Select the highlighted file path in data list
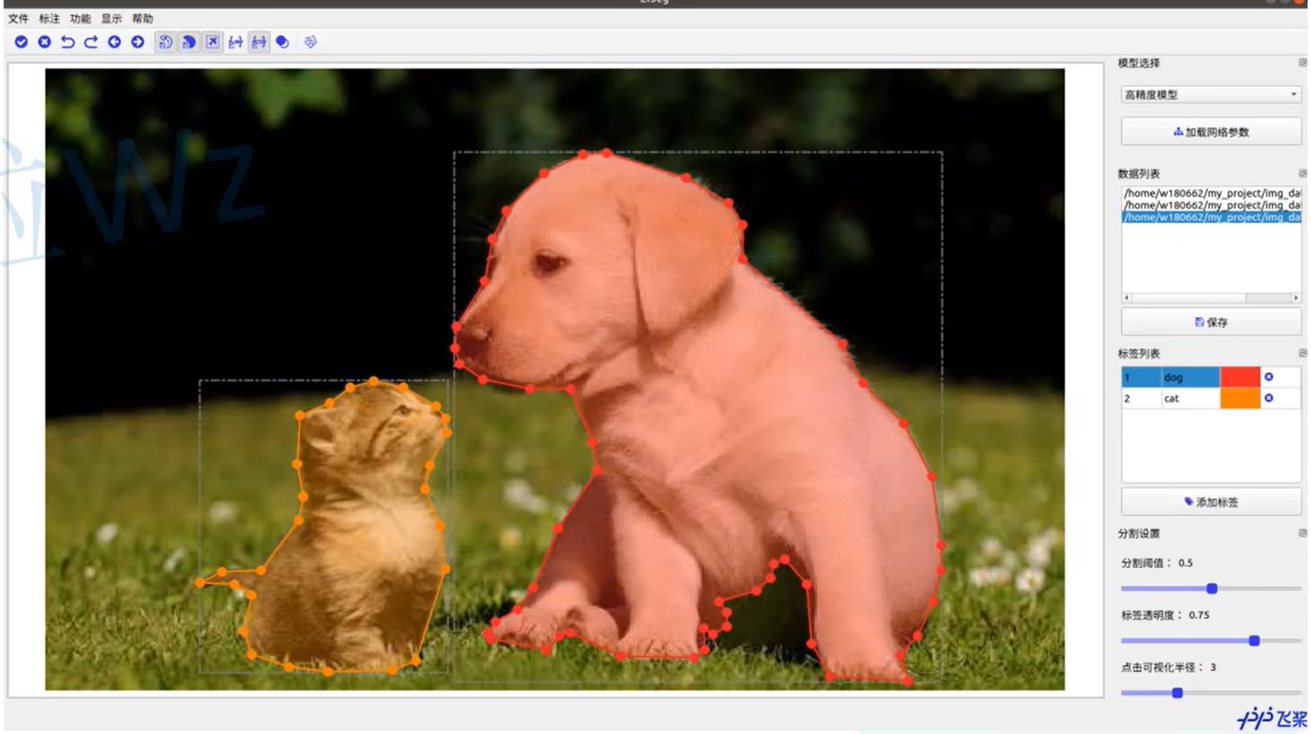The image size is (1311, 734). 1211,217
